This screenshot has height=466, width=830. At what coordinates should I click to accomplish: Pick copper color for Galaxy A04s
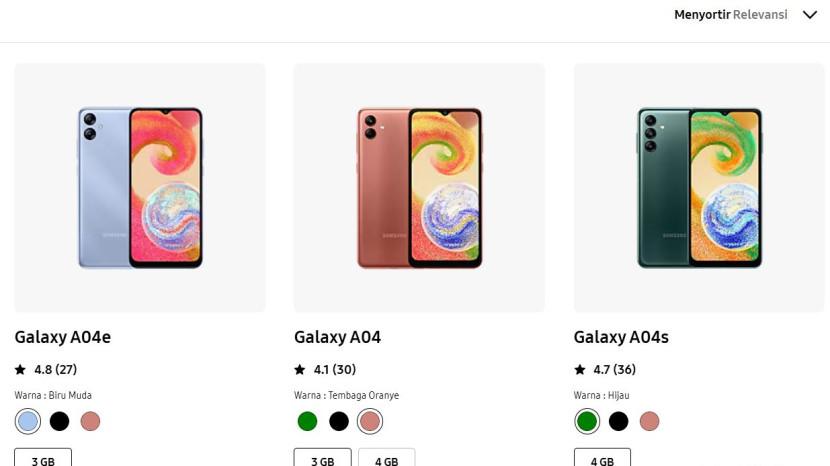click(649, 421)
